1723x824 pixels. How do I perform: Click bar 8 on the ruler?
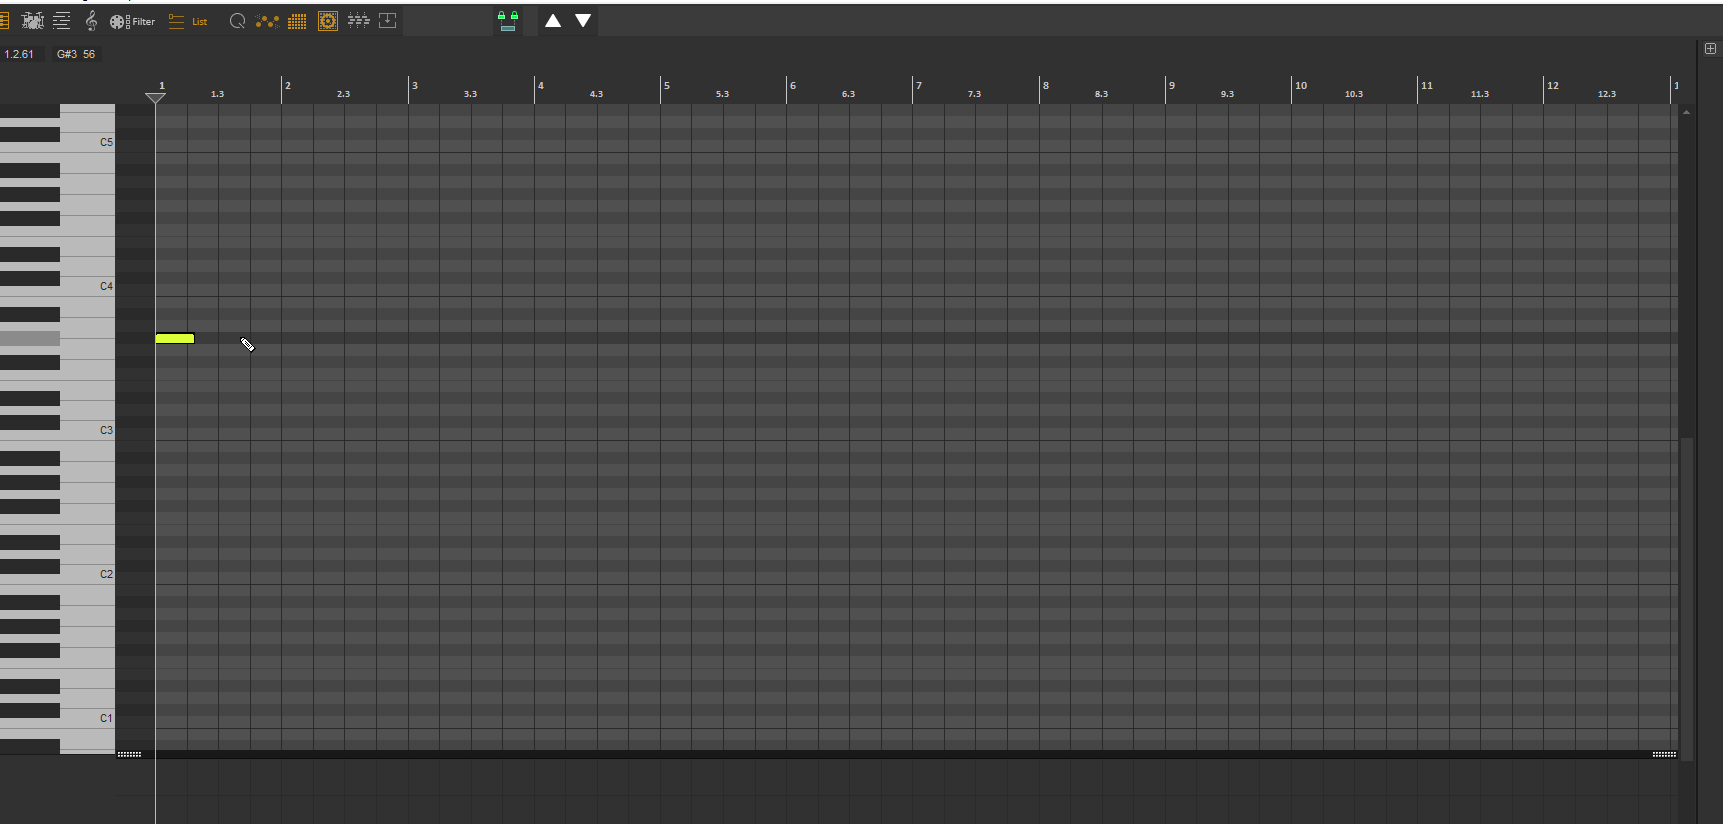click(1045, 86)
